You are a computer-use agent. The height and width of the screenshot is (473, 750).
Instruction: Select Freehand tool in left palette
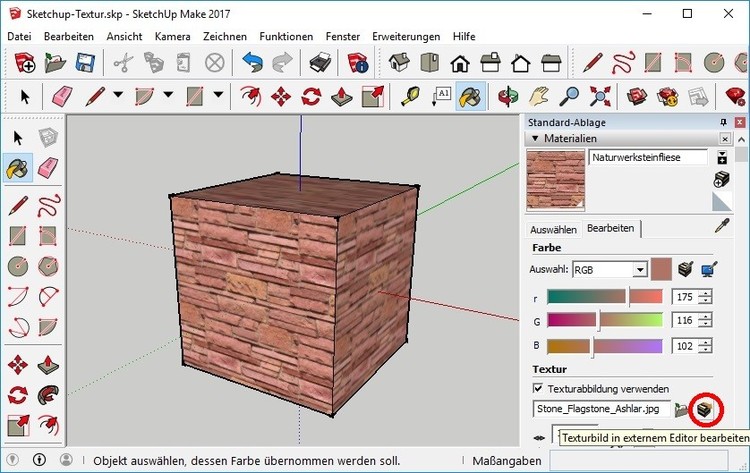48,205
